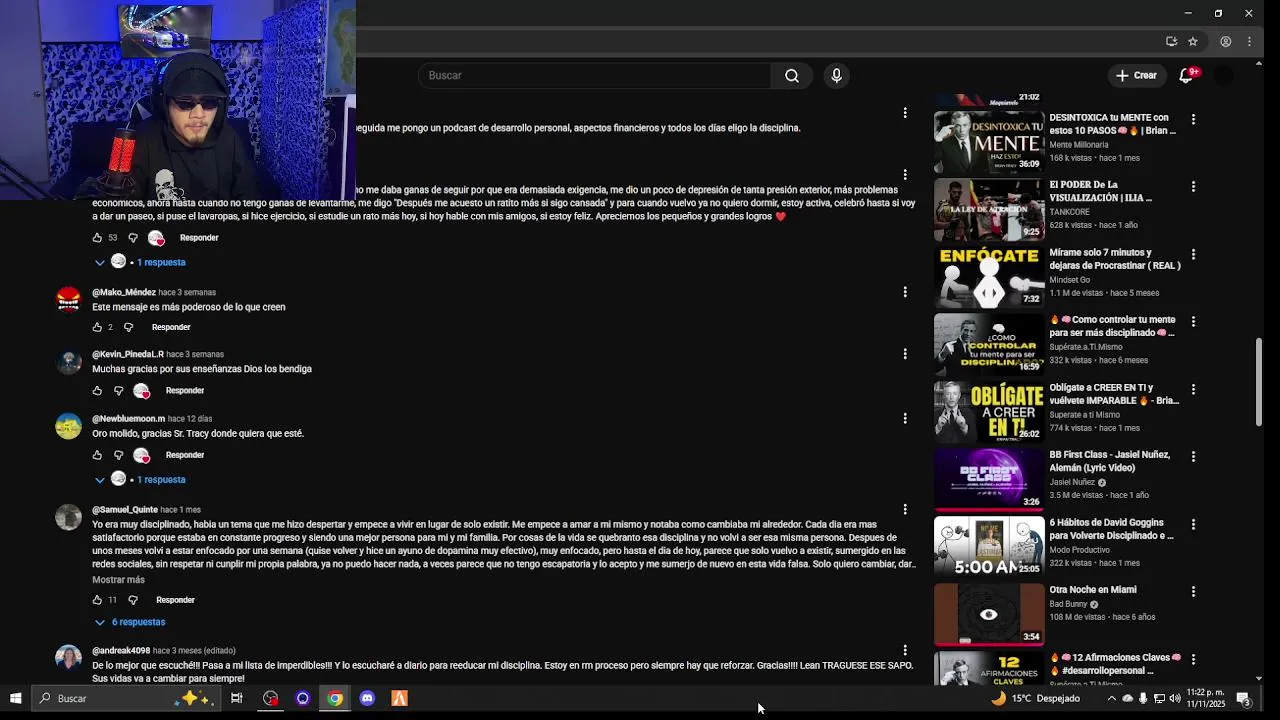
Task: Open menu for 6 Hábitos de David Goggins video
Action: (x=1193, y=524)
